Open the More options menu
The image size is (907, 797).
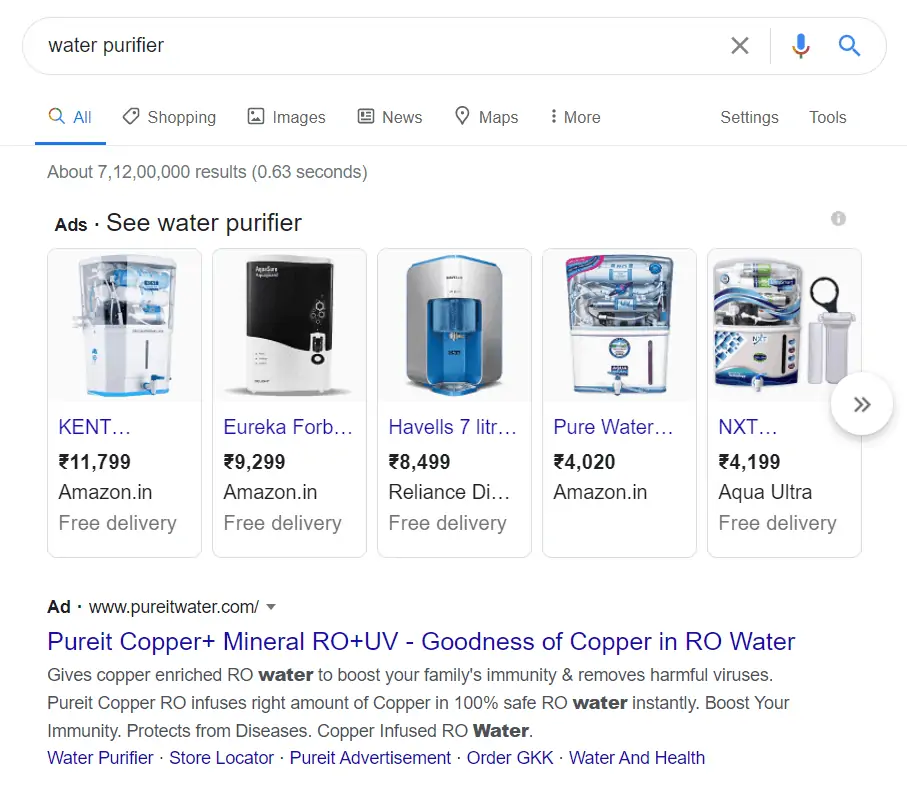(574, 117)
